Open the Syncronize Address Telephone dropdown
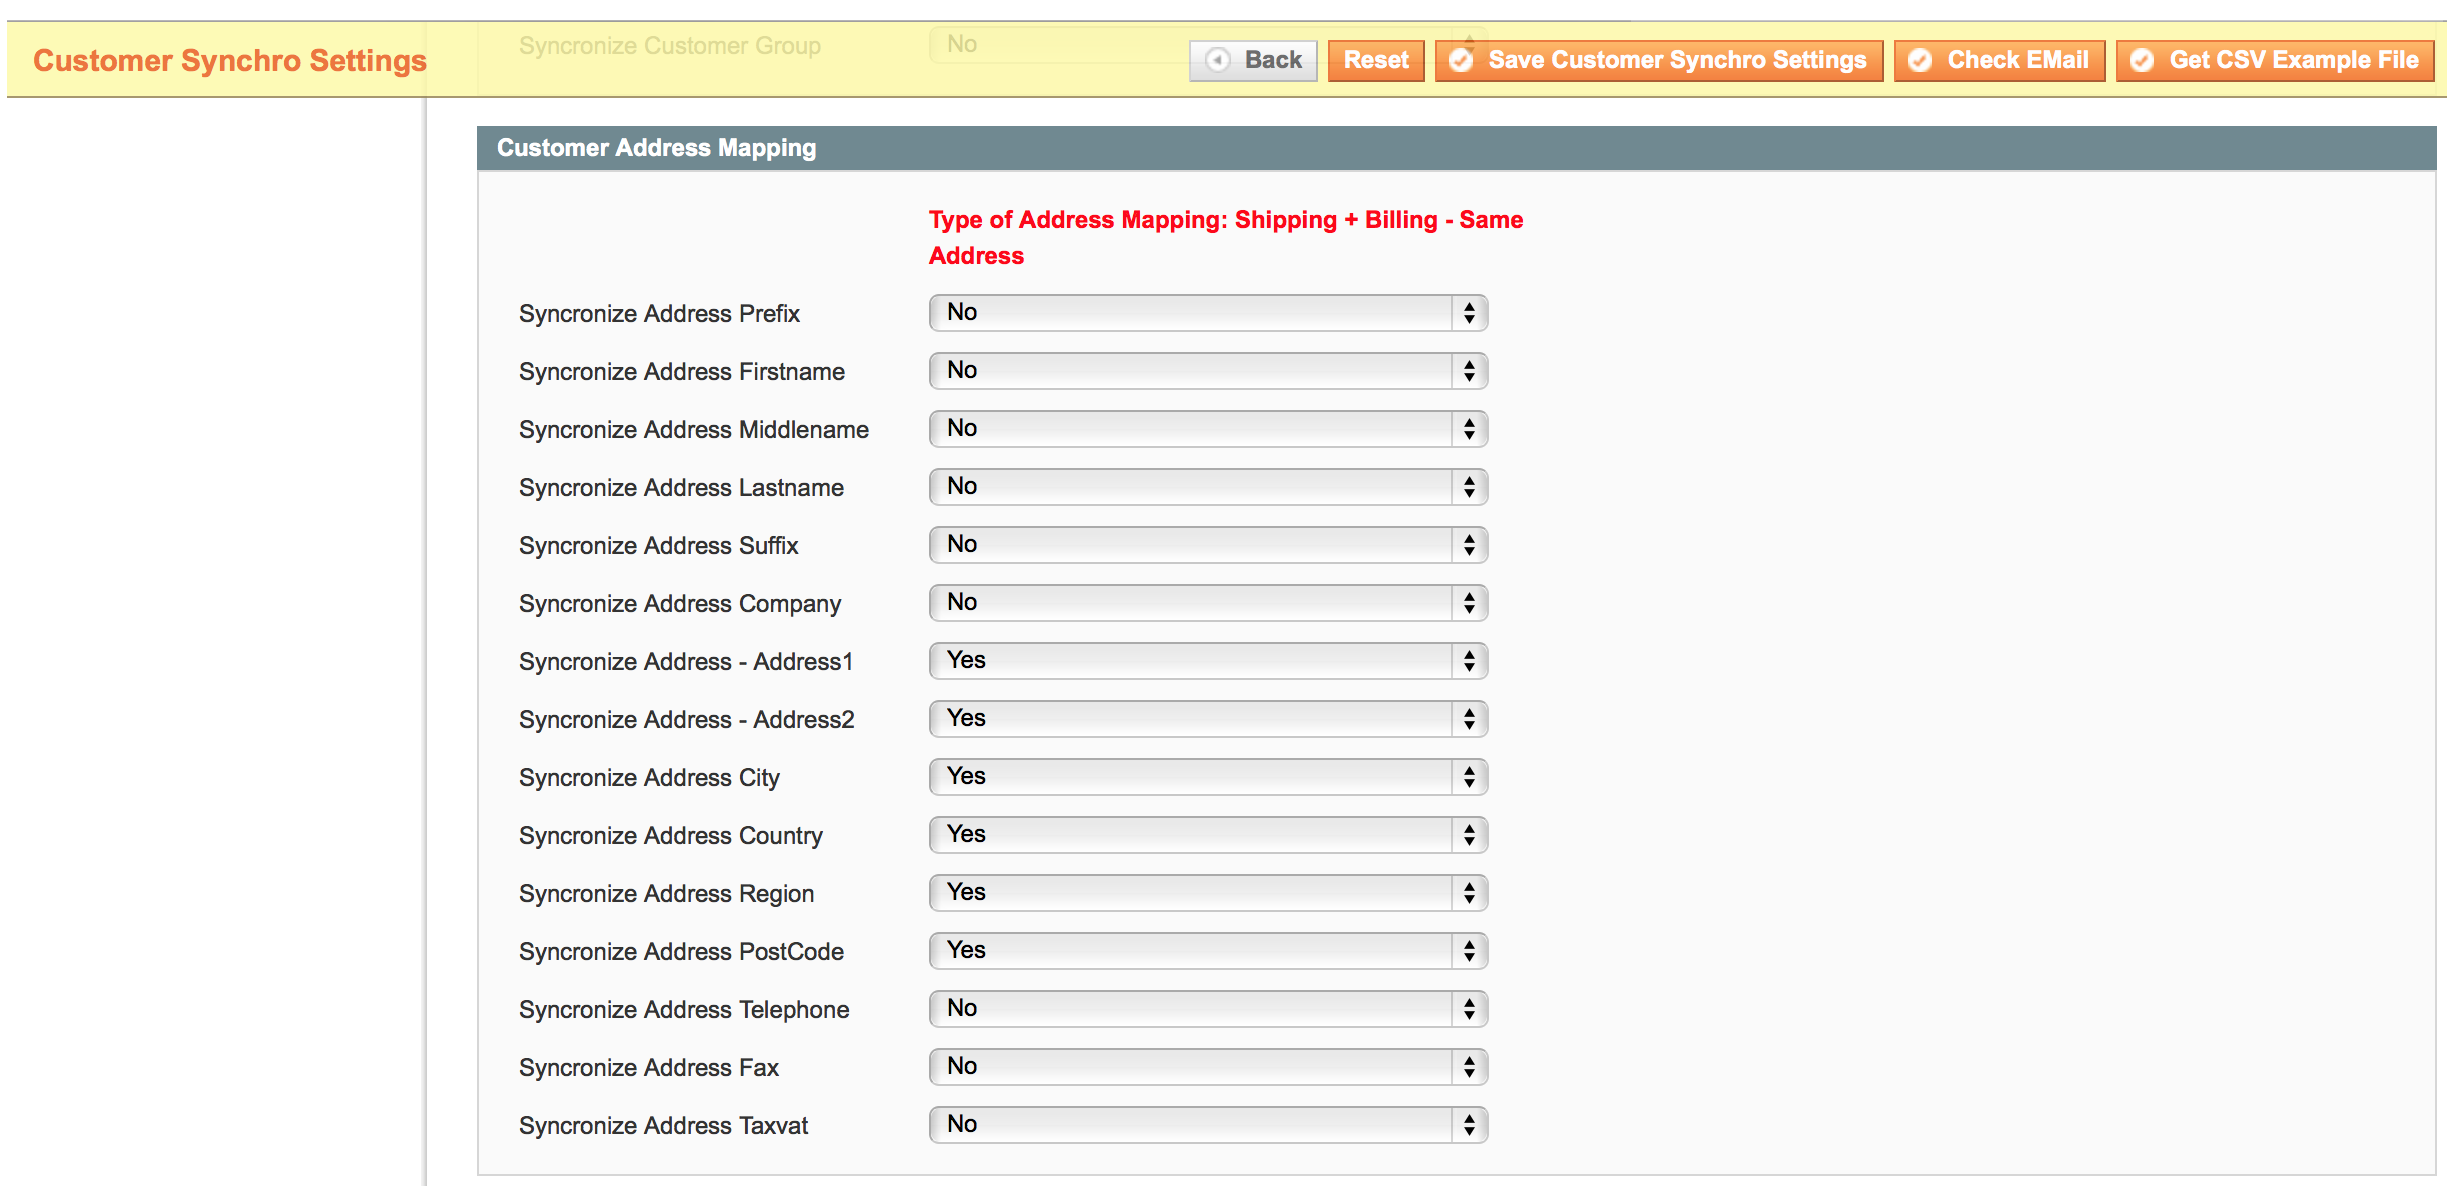This screenshot has width=2452, height=1204. (1208, 1009)
